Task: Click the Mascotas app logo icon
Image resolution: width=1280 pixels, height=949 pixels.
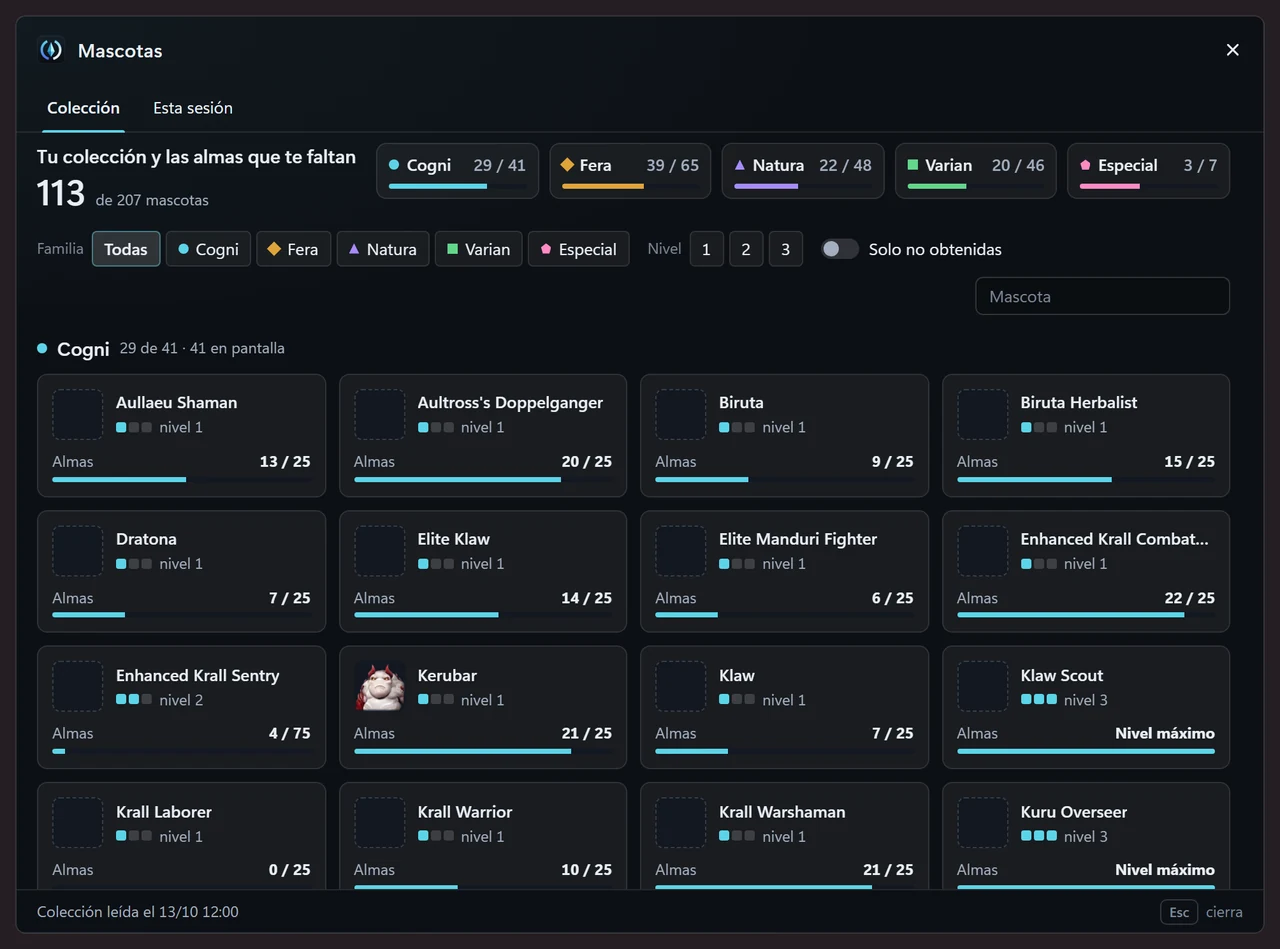Action: (x=51, y=50)
